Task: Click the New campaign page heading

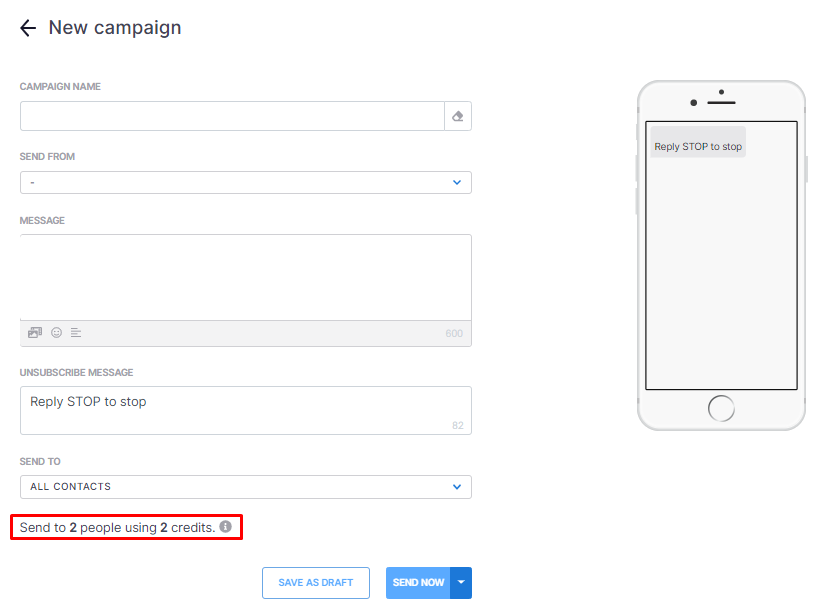Action: pos(115,28)
